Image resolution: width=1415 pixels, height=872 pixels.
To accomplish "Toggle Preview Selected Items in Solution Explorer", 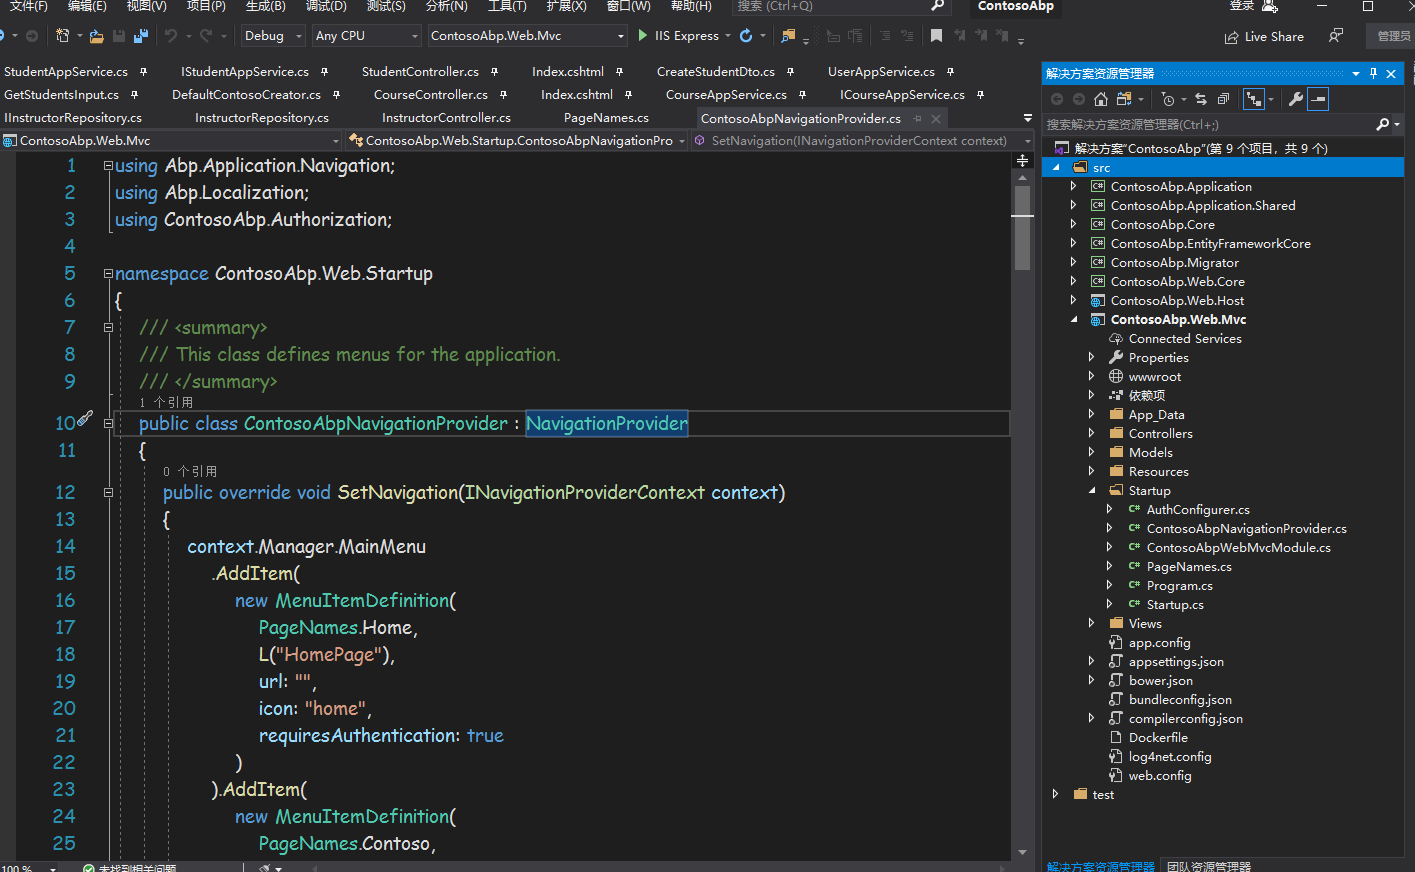I will coord(1318,99).
